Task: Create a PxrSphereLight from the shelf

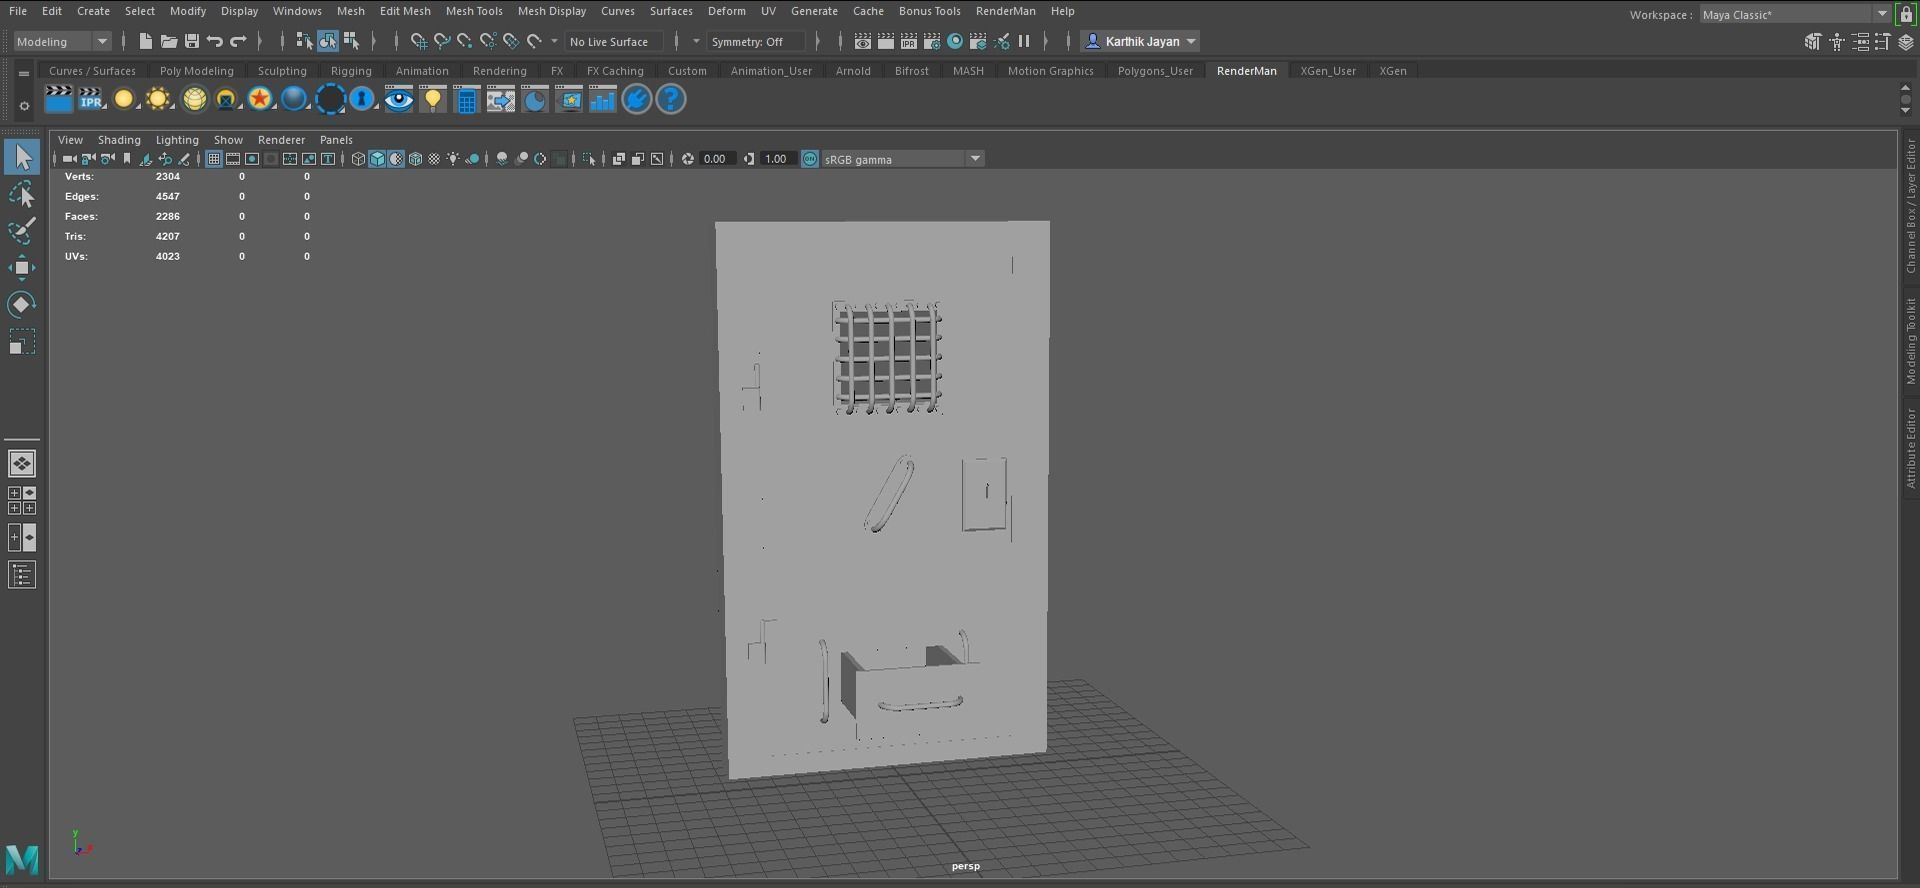Action: [123, 99]
